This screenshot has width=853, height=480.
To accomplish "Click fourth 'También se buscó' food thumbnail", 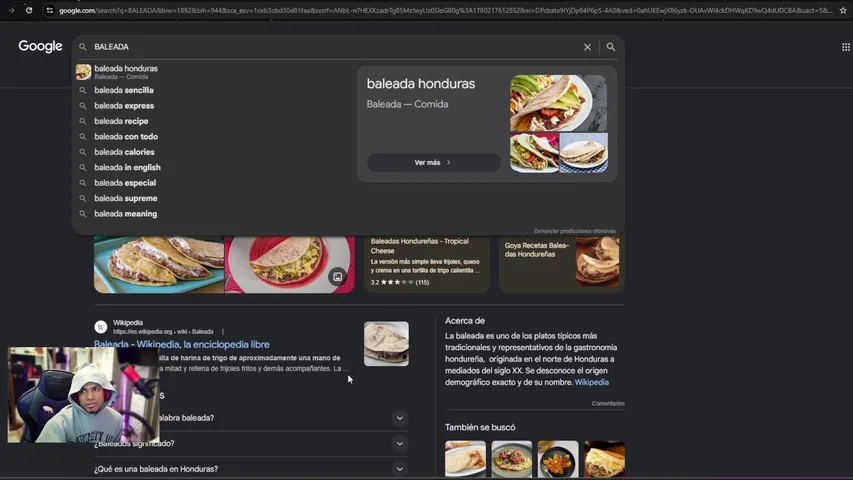I will pyautogui.click(x=604, y=459).
